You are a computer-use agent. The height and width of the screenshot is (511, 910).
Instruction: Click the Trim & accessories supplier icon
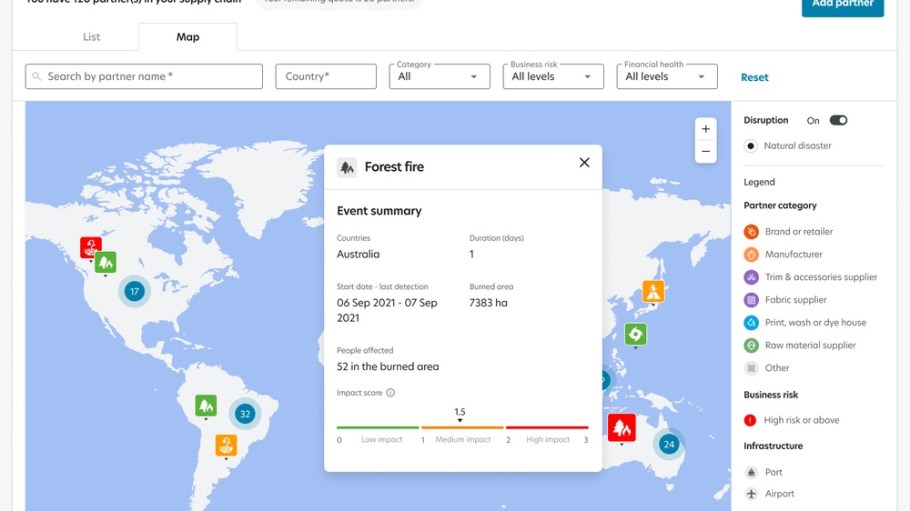pyautogui.click(x=751, y=277)
